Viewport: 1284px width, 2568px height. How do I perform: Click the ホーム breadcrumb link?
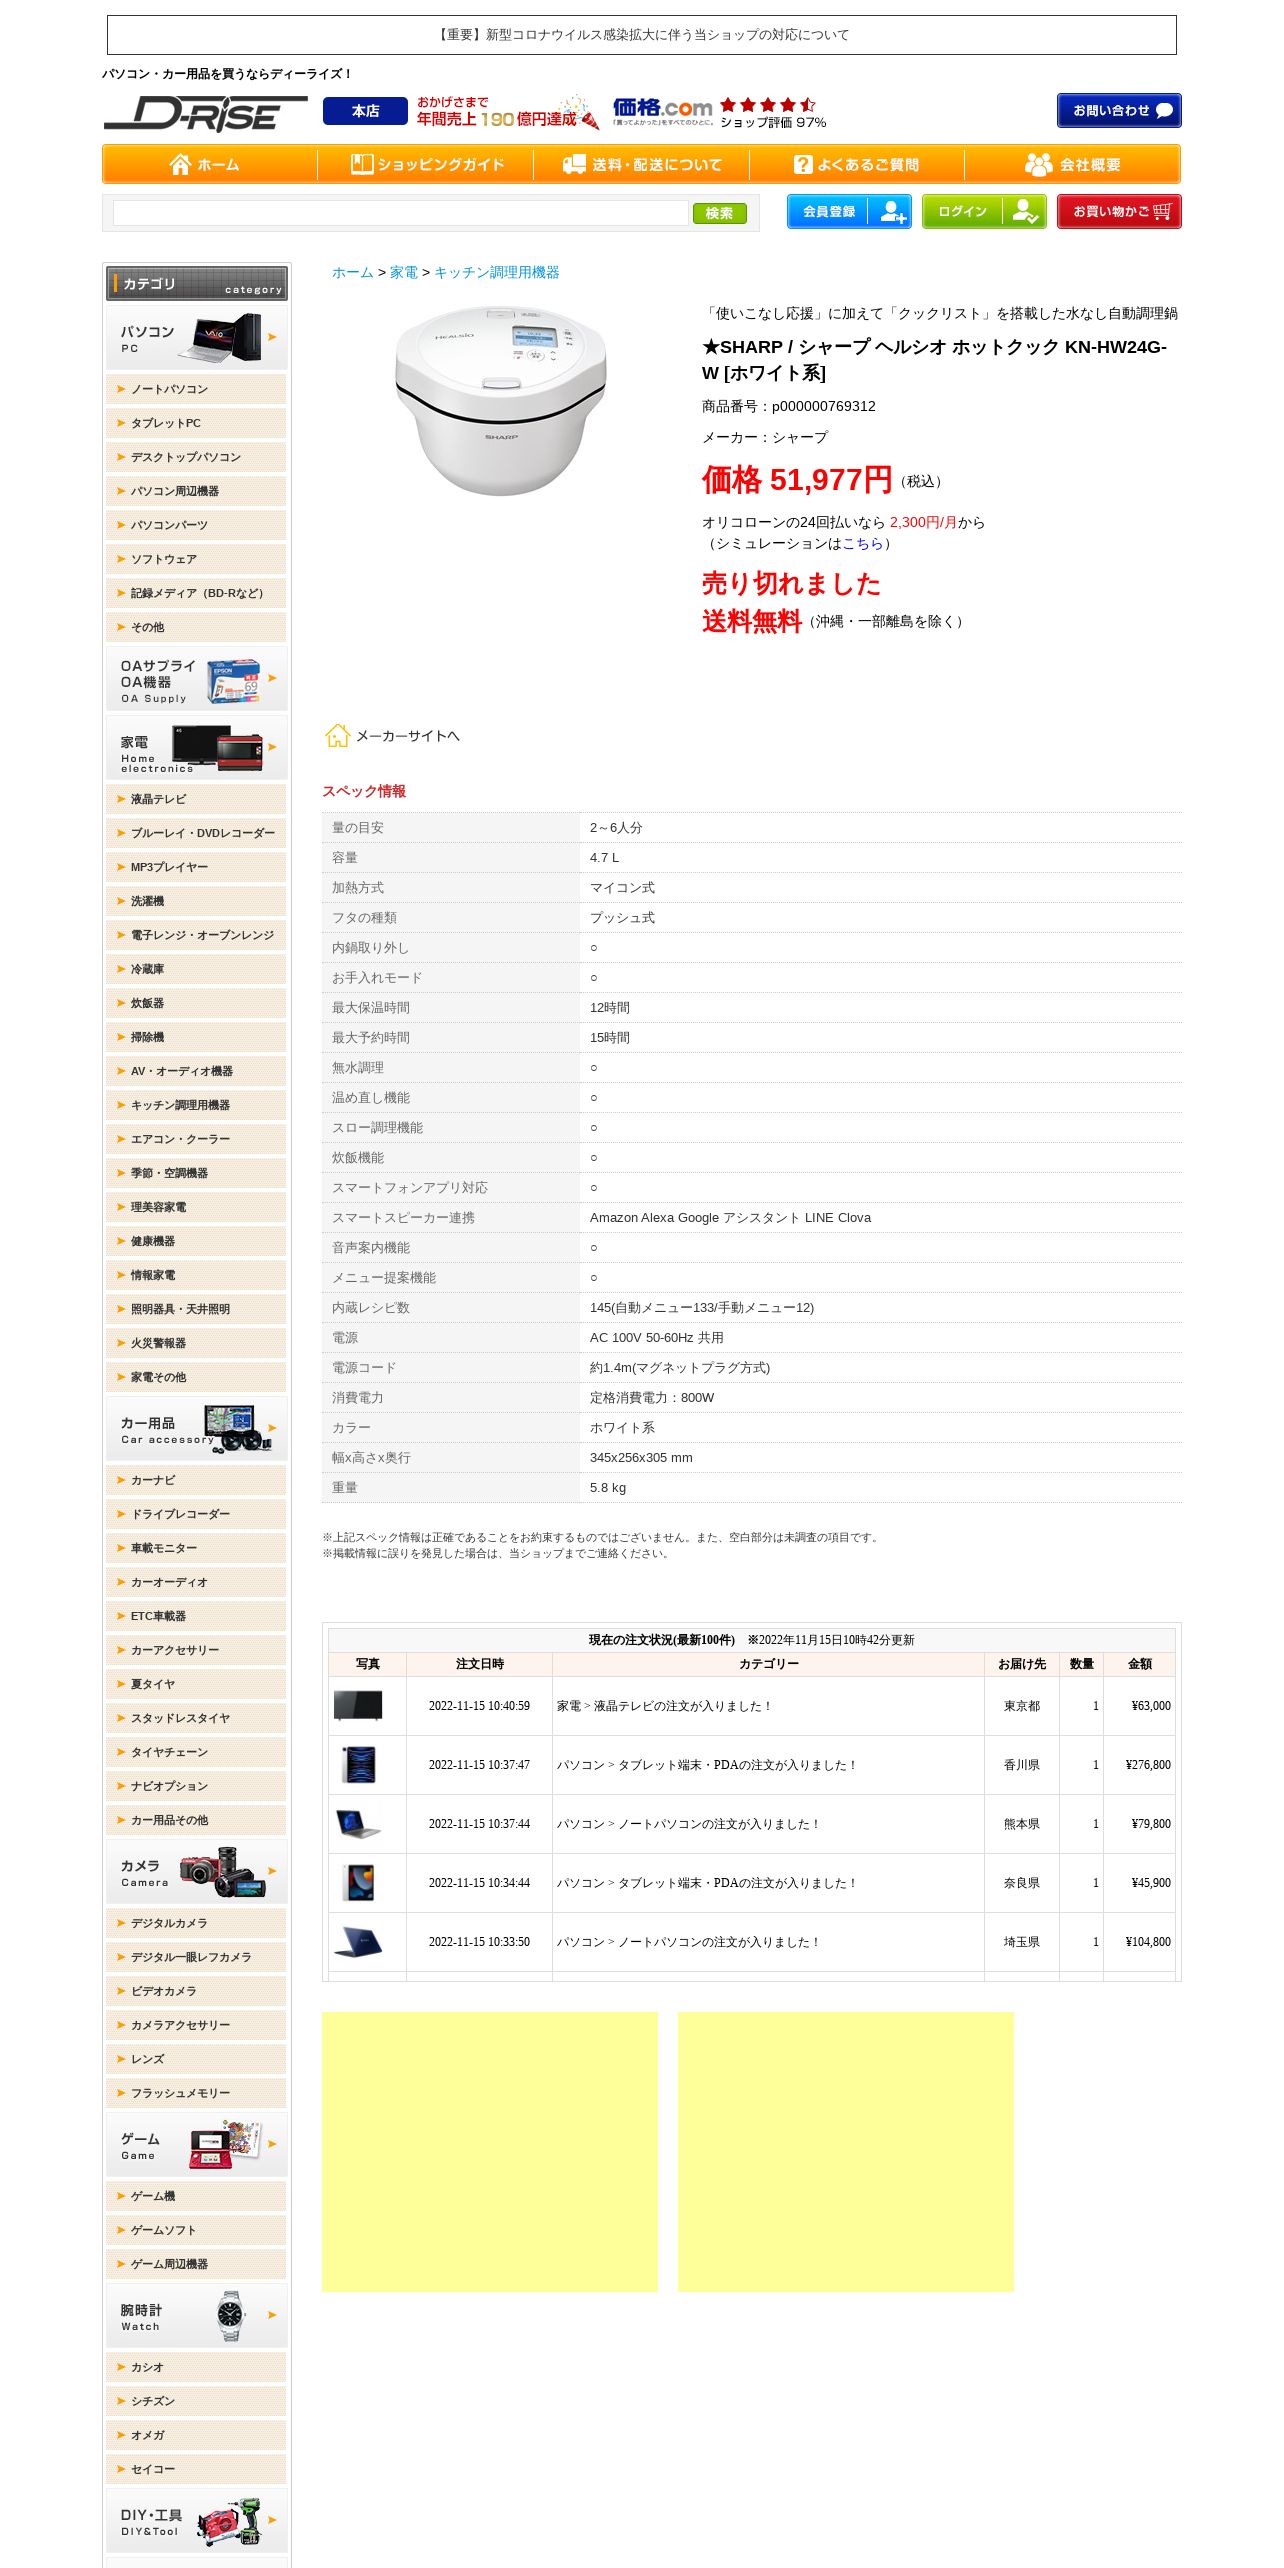(x=352, y=272)
